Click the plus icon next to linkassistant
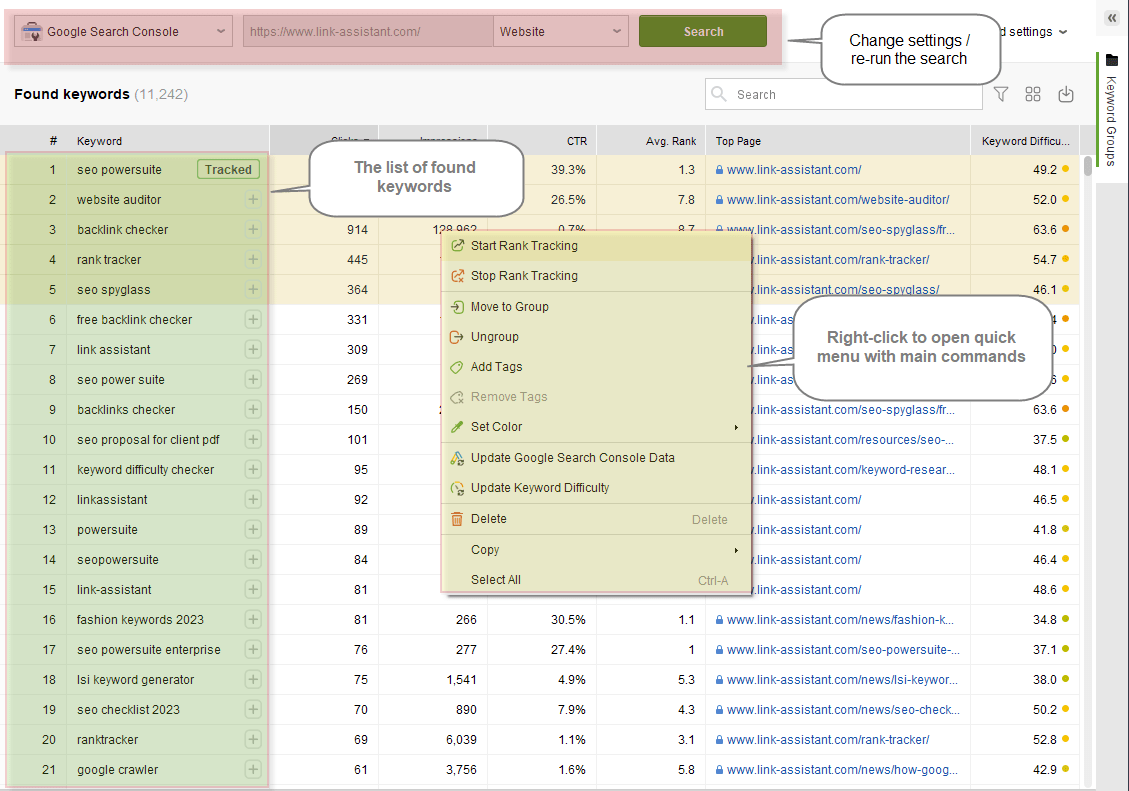The width and height of the screenshot is (1129, 791). 253,500
